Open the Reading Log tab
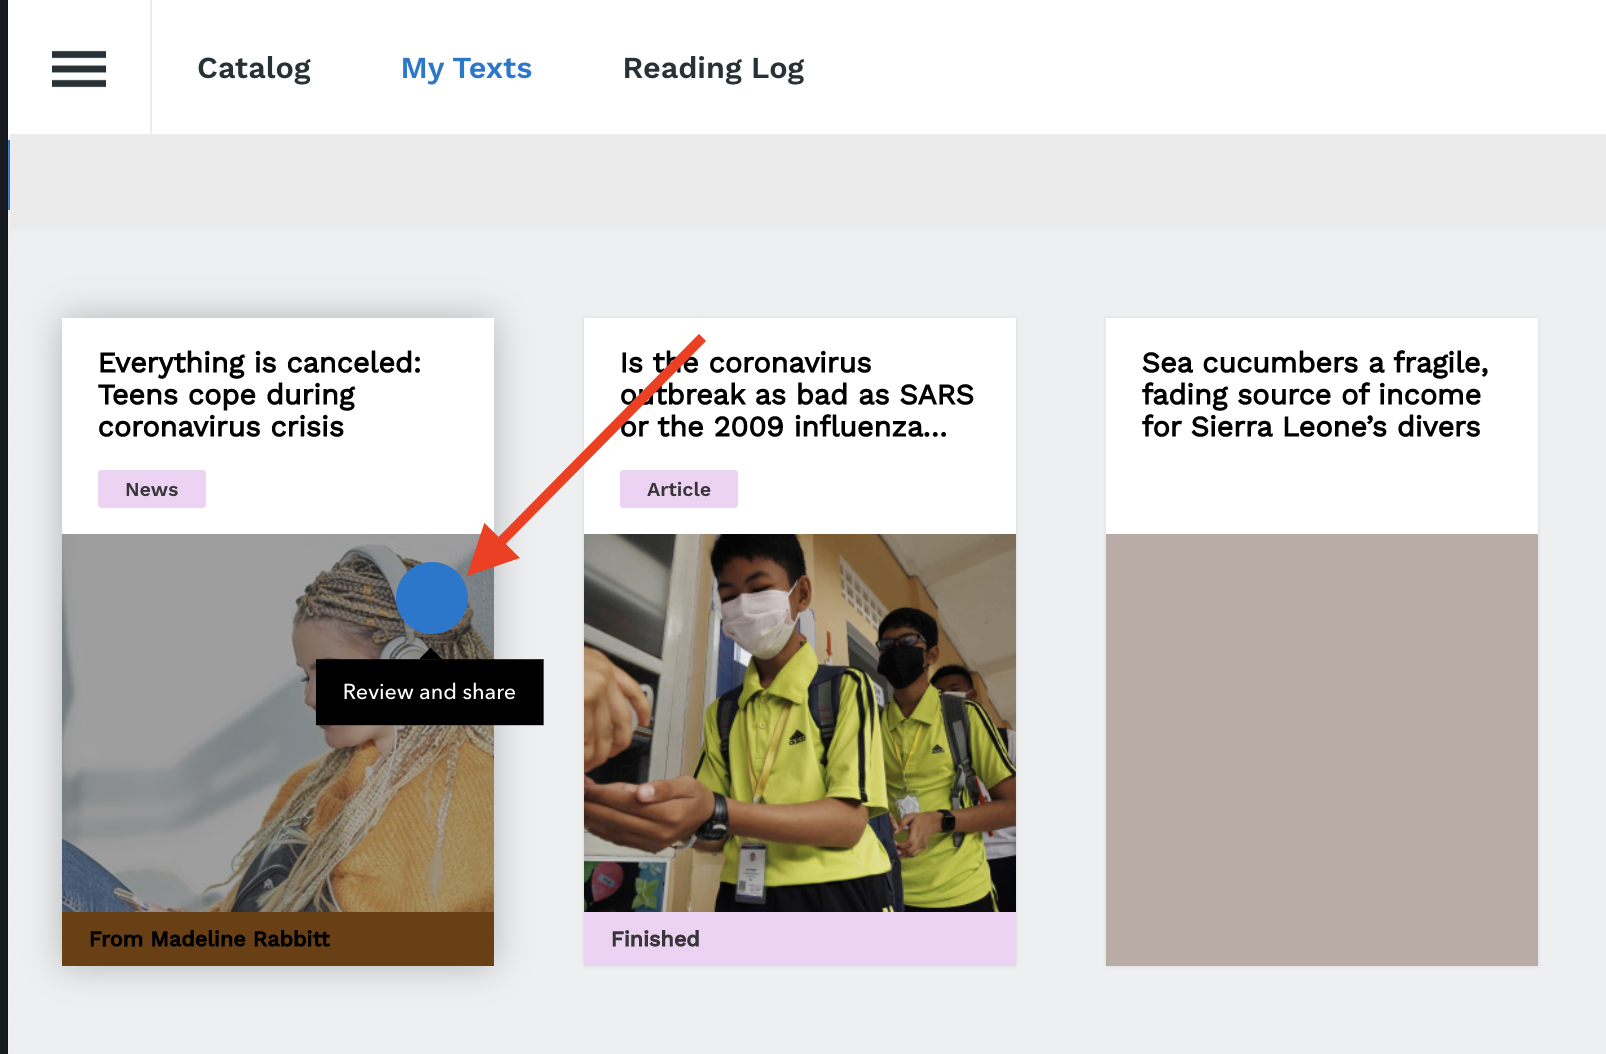 click(x=713, y=68)
